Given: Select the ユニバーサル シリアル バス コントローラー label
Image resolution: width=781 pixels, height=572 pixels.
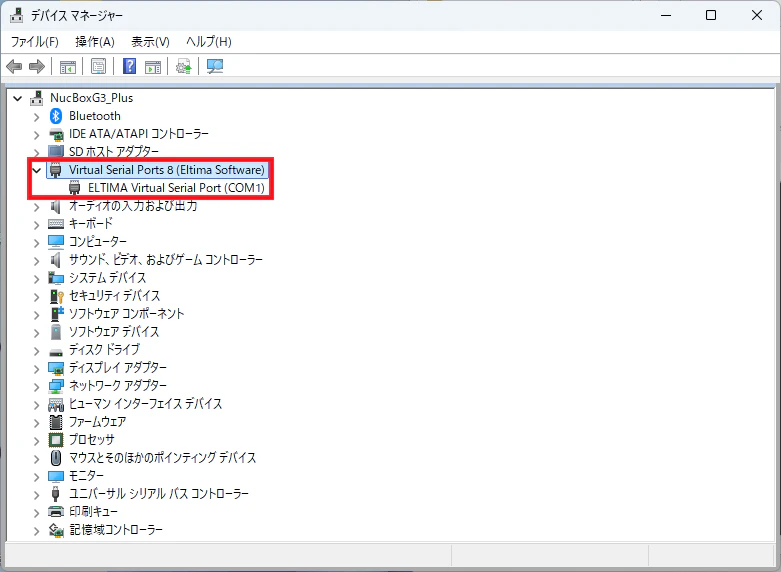Looking at the screenshot, I should 159,494.
